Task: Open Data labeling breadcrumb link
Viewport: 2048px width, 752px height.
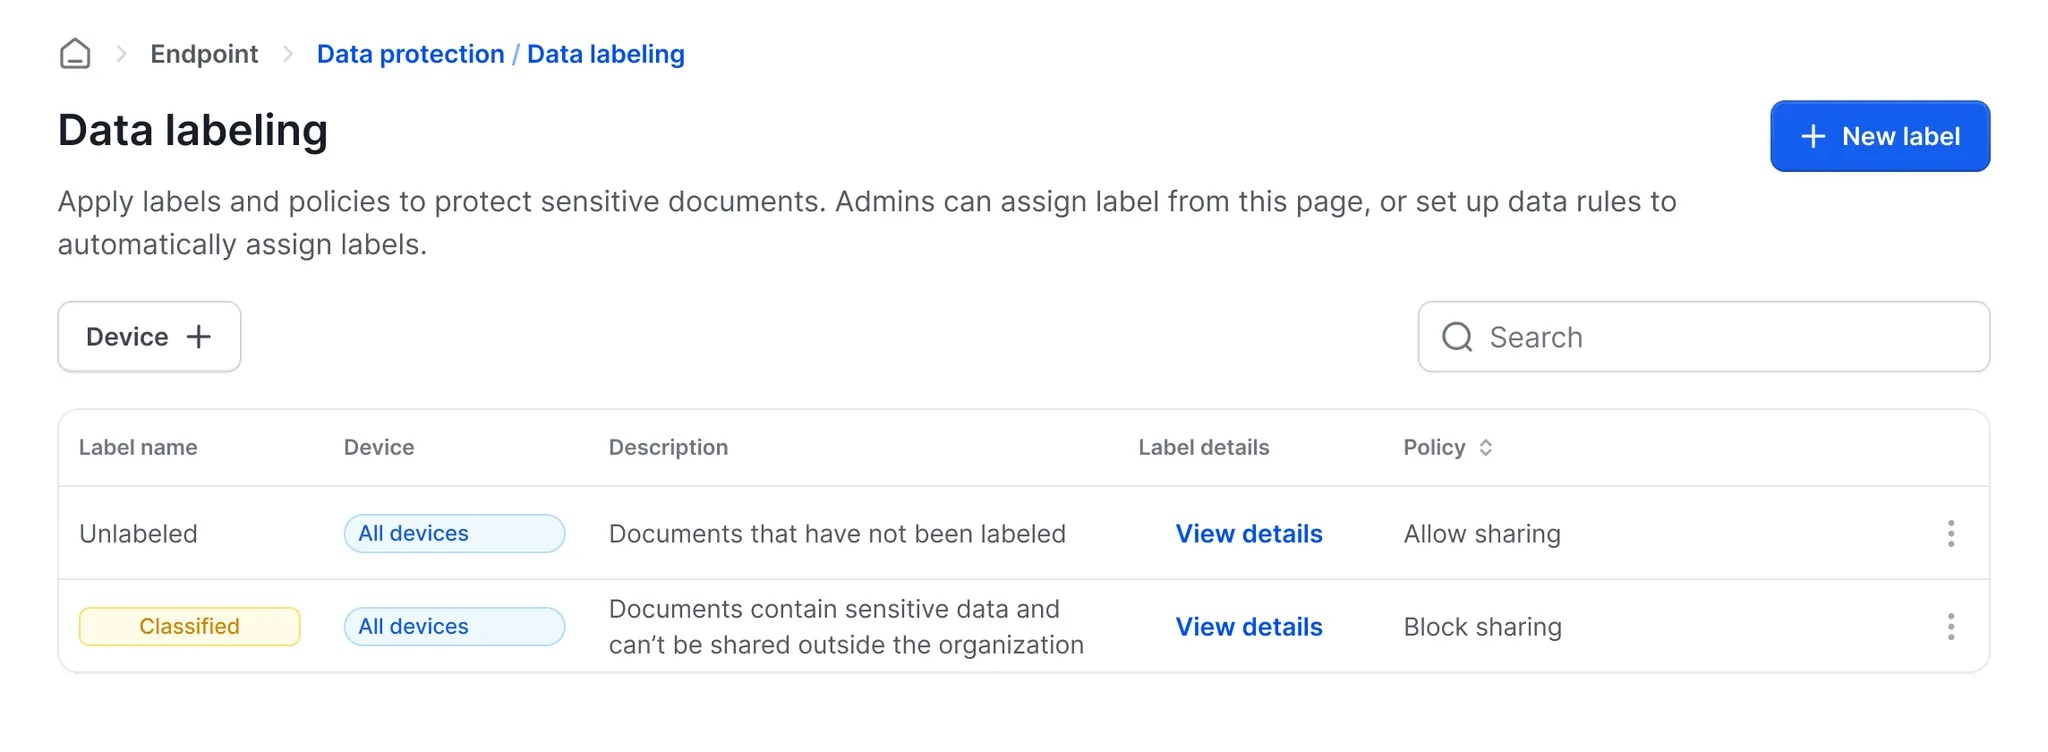Action: (606, 54)
